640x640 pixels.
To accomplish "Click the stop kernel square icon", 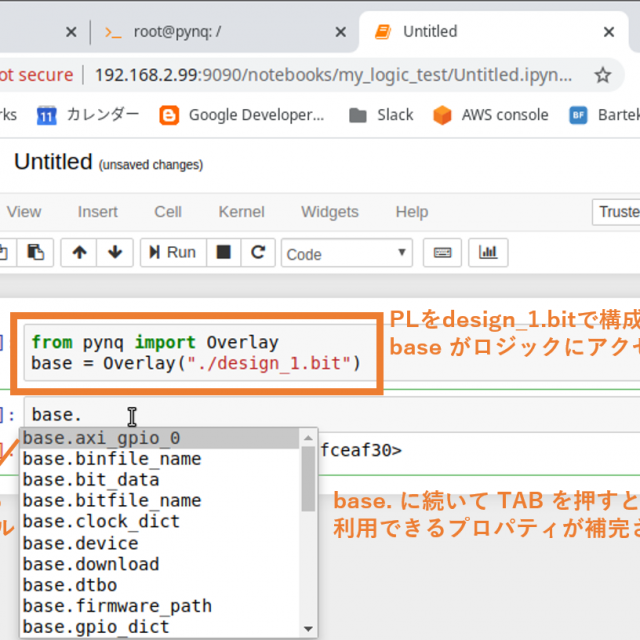I will 224,253.
